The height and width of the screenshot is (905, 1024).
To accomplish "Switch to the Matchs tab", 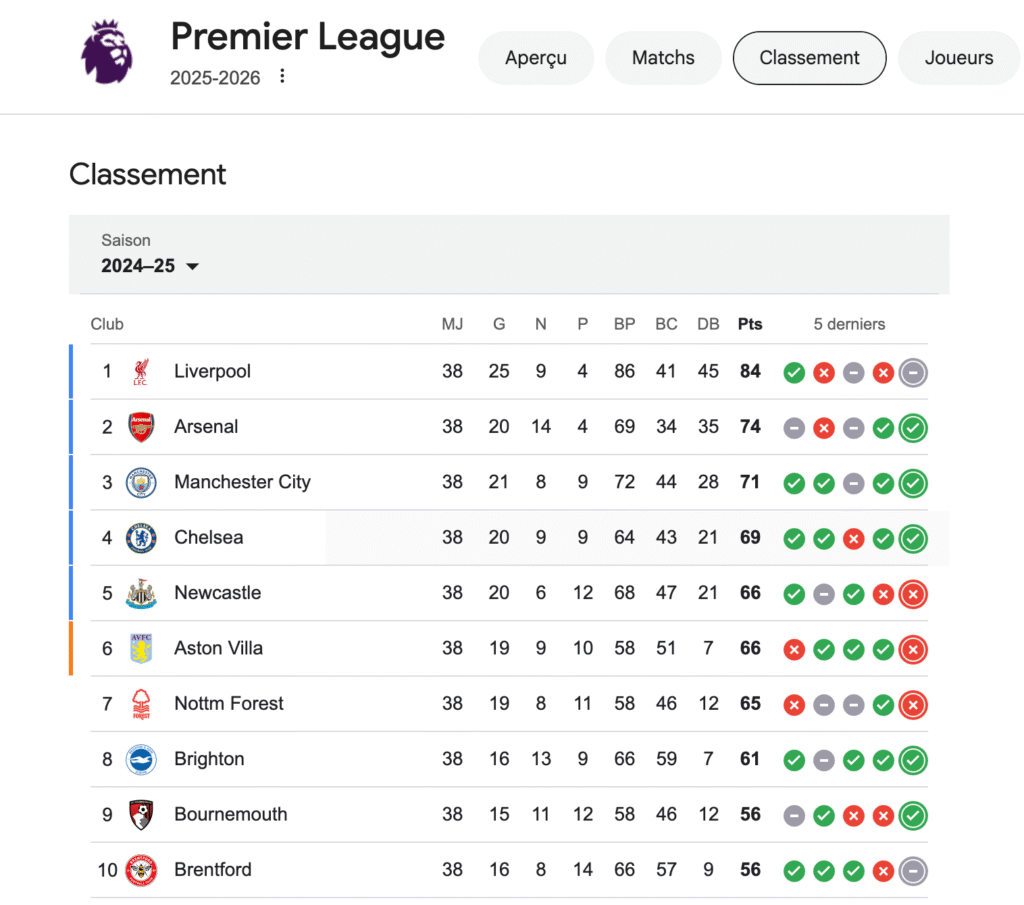I will pos(663,57).
